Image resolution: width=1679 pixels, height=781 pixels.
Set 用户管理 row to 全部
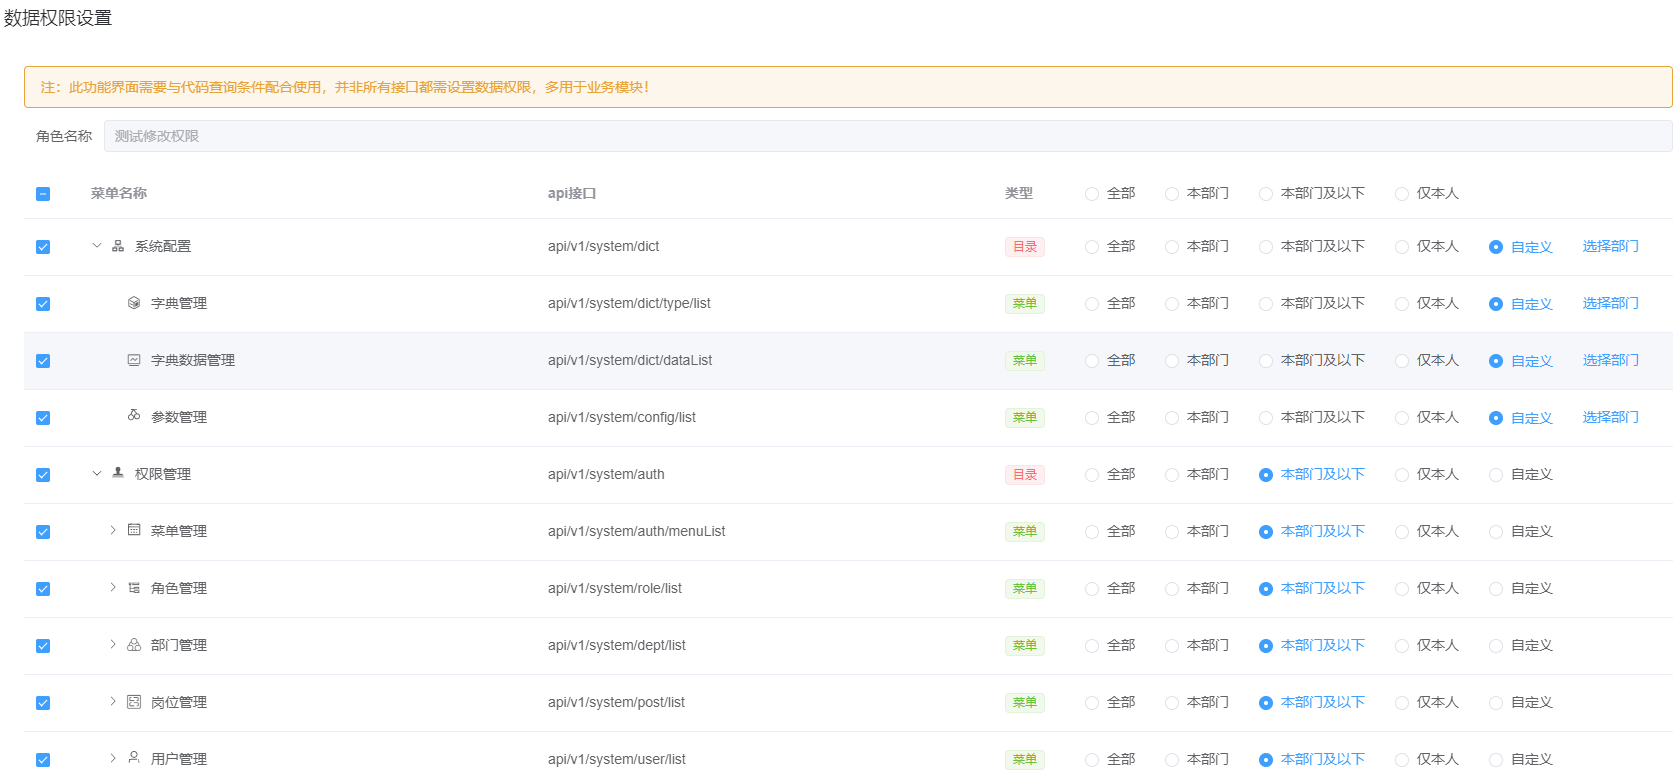tap(1092, 760)
